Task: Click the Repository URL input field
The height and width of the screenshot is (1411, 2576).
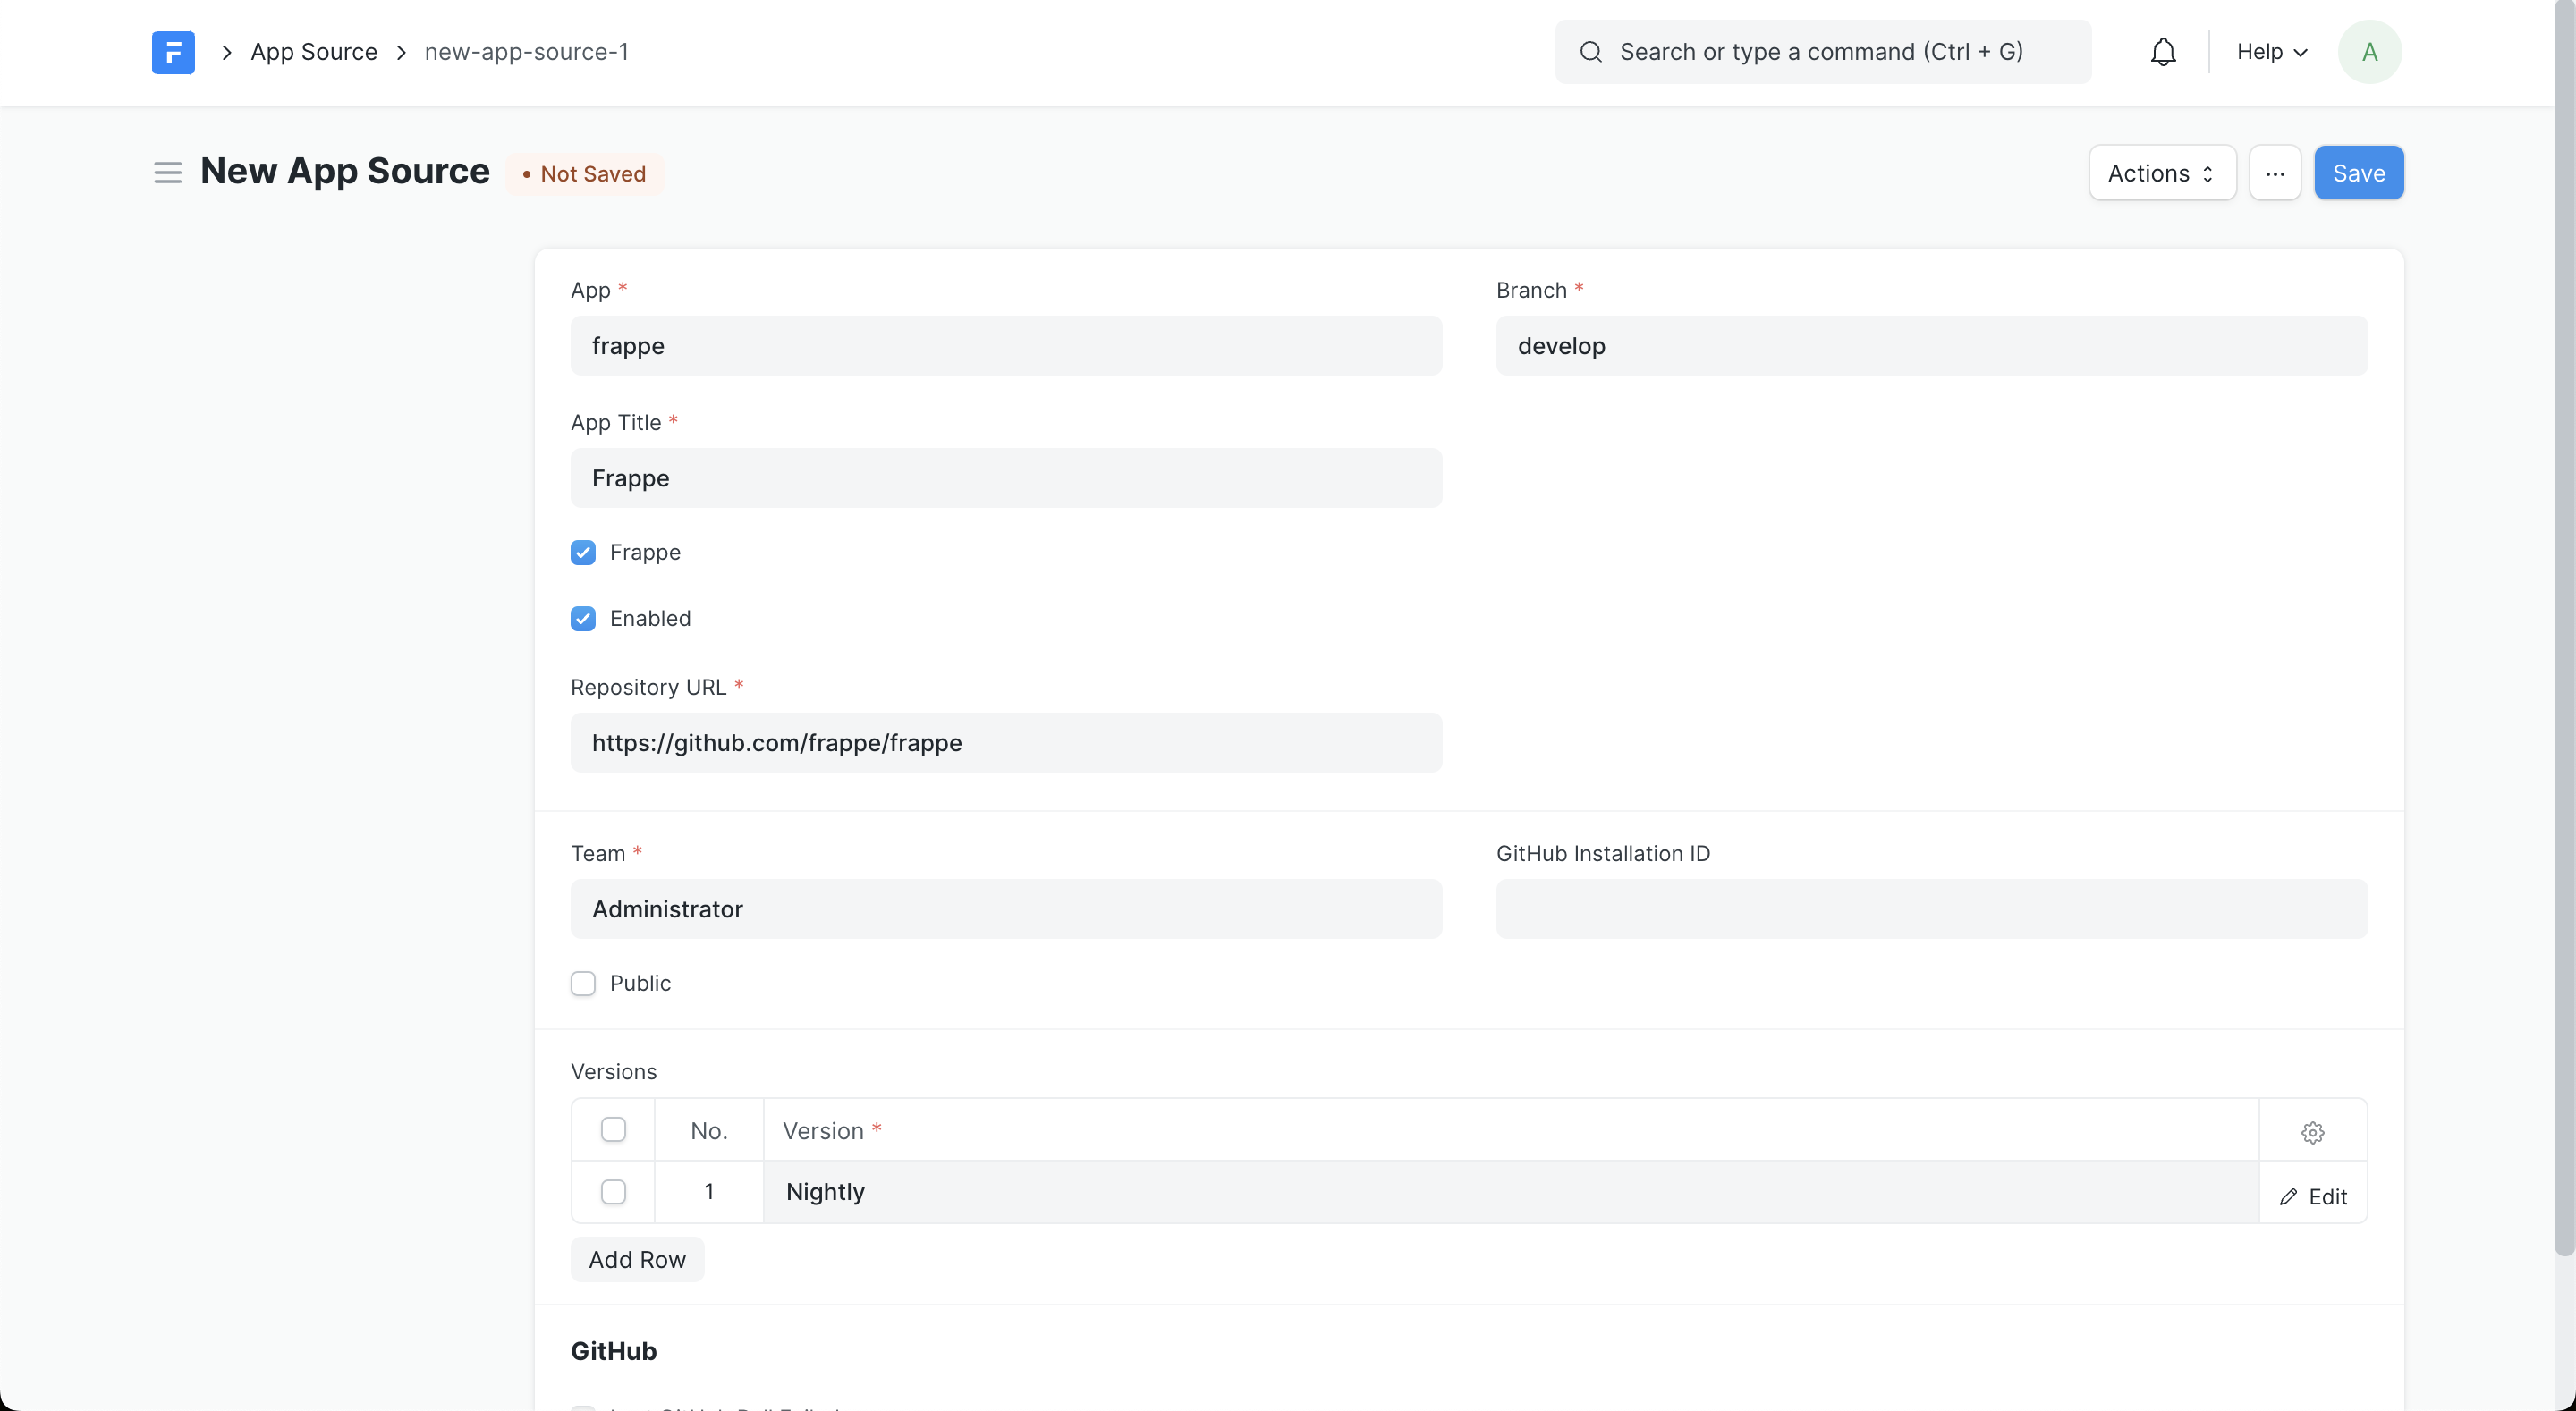Action: pos(1005,743)
